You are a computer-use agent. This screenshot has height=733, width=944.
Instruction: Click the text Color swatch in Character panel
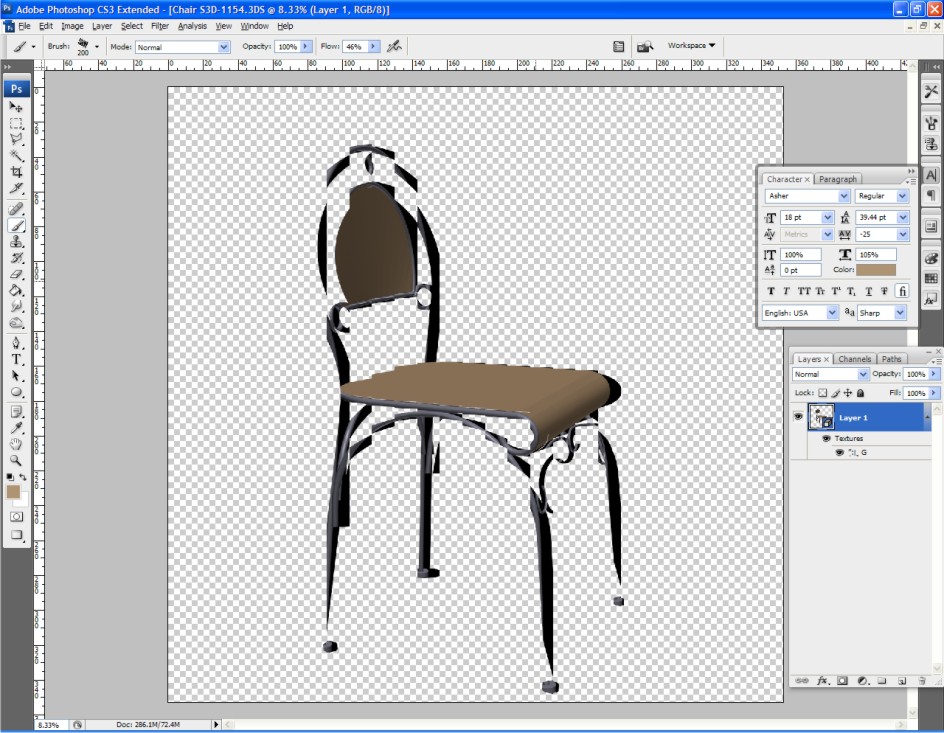876,270
